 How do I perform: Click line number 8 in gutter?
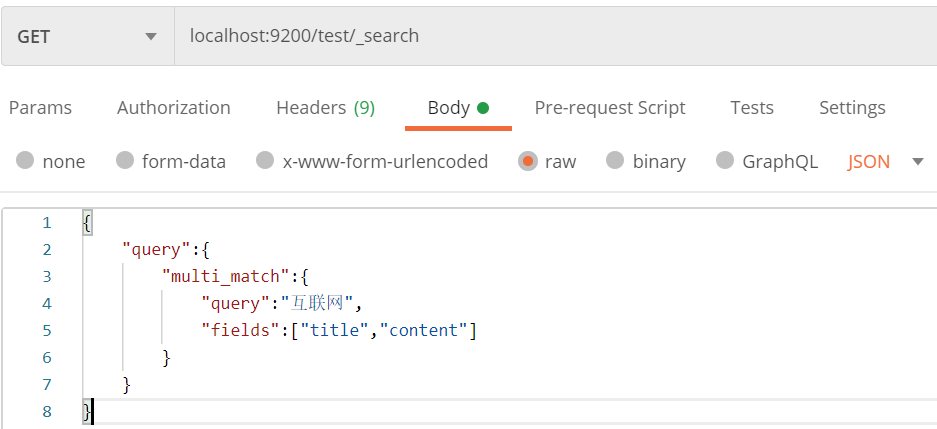point(46,411)
